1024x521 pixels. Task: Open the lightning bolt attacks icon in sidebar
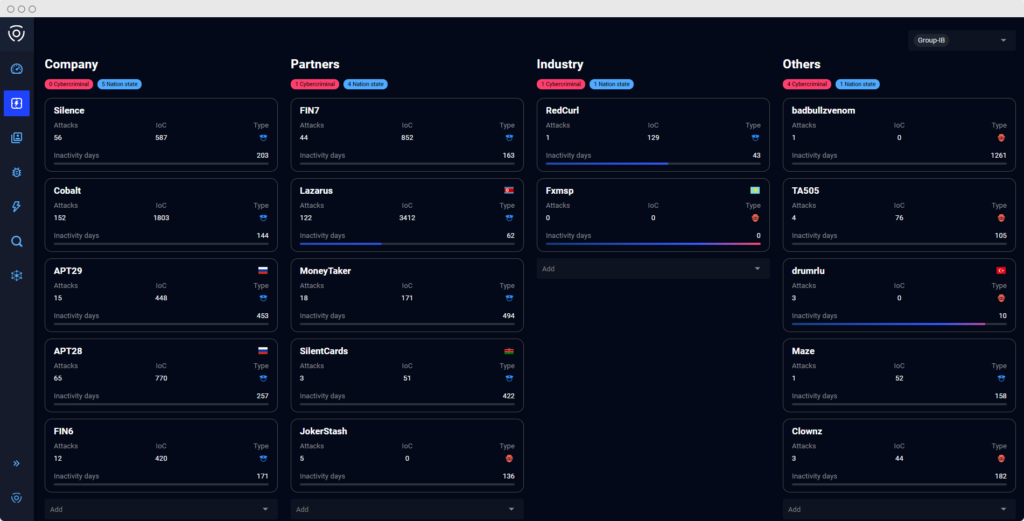pos(17,207)
